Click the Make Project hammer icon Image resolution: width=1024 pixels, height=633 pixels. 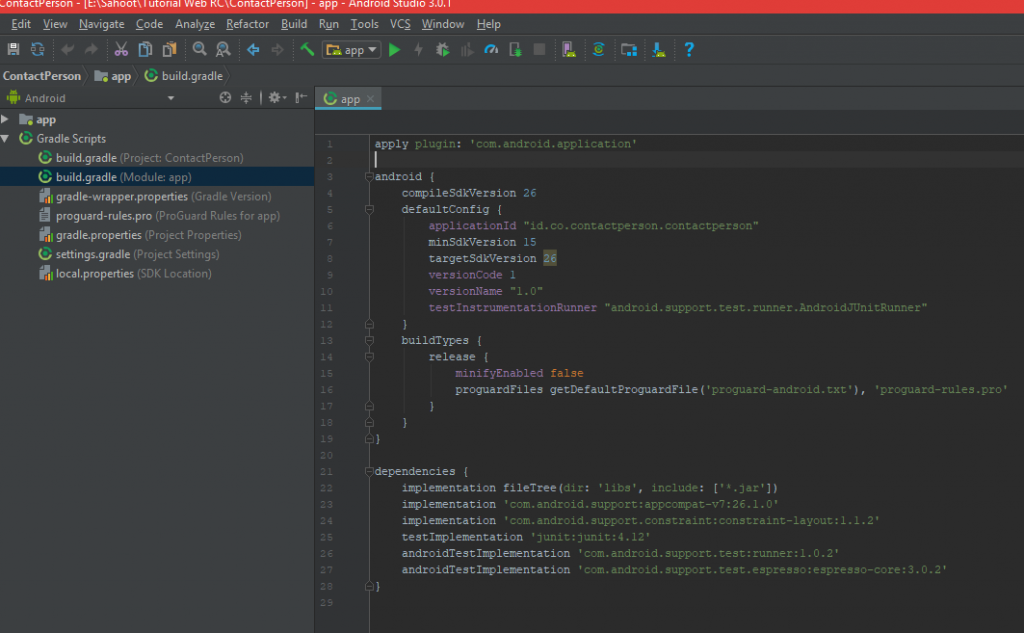[x=307, y=49]
